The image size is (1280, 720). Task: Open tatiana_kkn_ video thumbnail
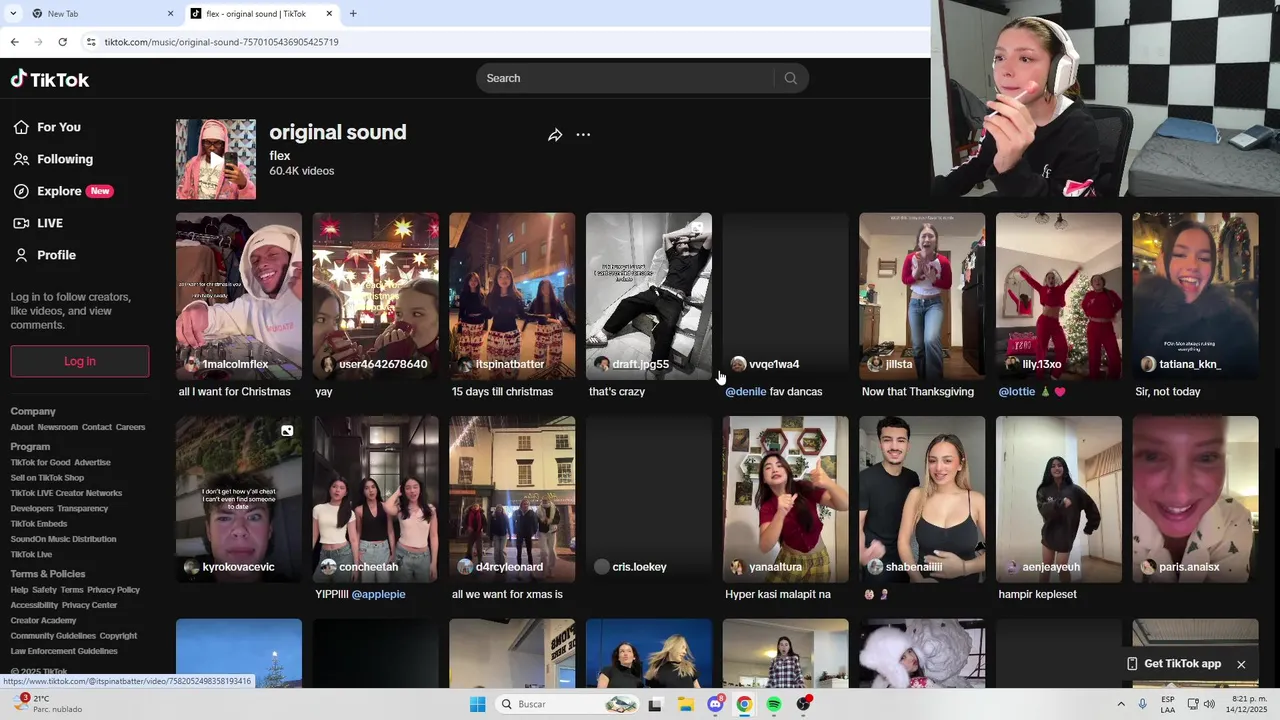(1196, 296)
